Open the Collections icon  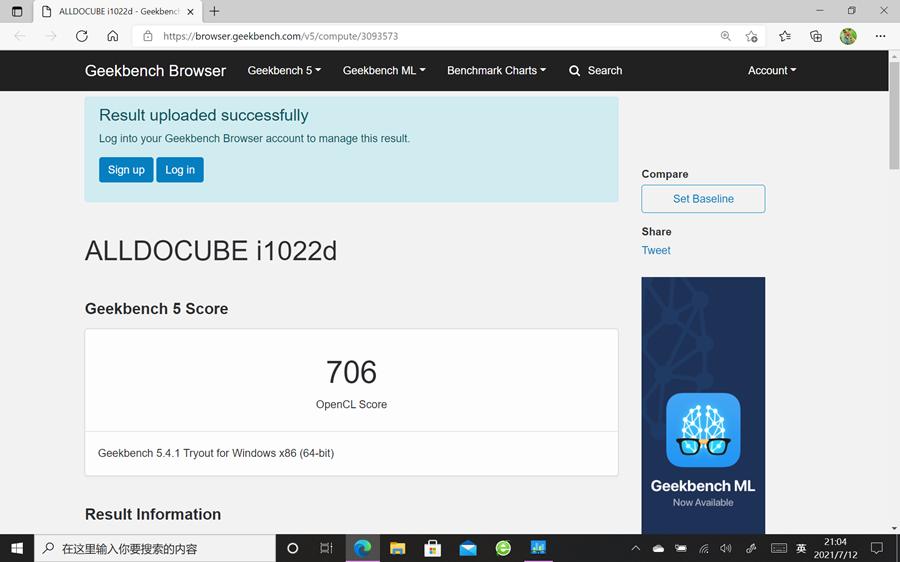(816, 36)
